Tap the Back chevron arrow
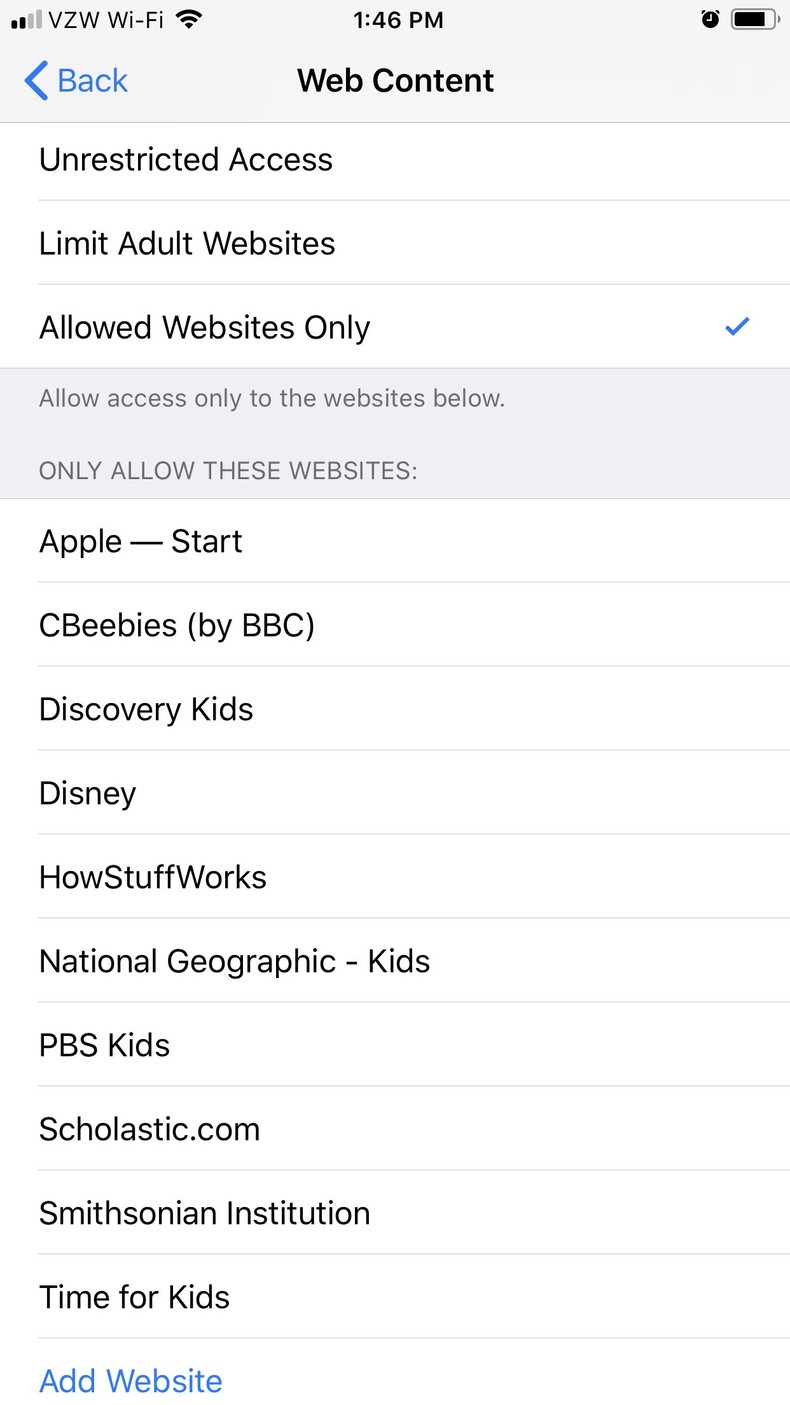The image size is (790, 1405). point(36,81)
